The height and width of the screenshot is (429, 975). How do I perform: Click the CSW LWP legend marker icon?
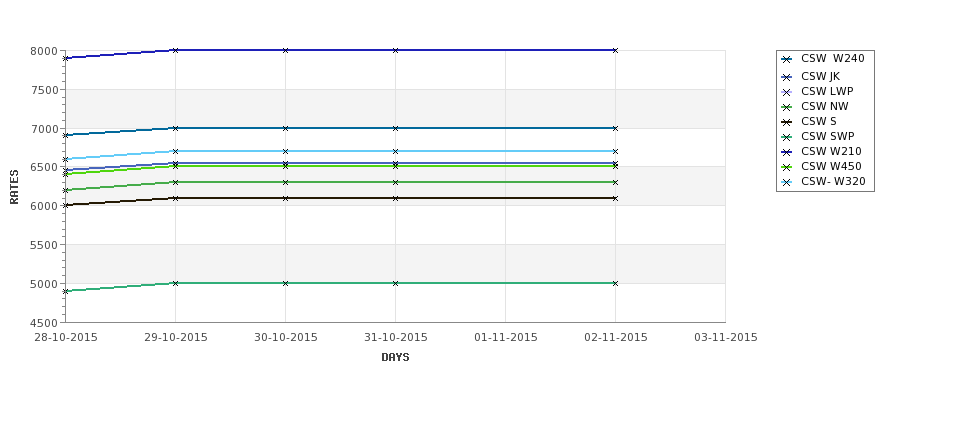point(787,93)
